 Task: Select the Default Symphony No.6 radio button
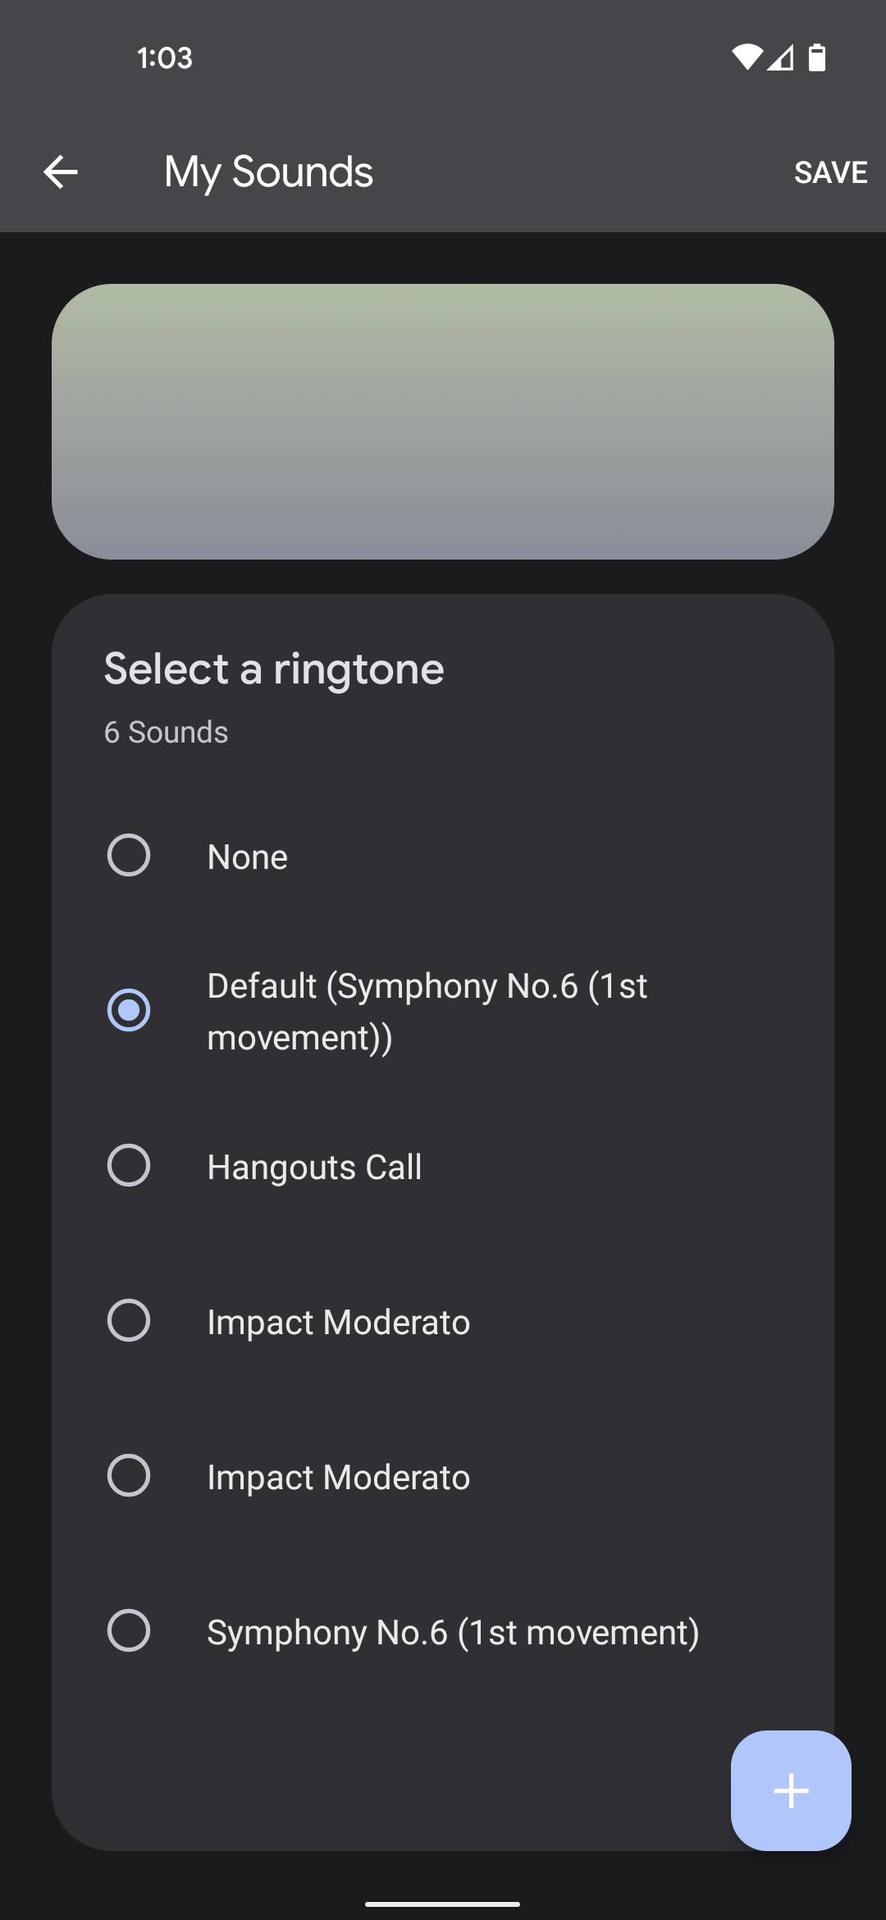[x=129, y=1010]
